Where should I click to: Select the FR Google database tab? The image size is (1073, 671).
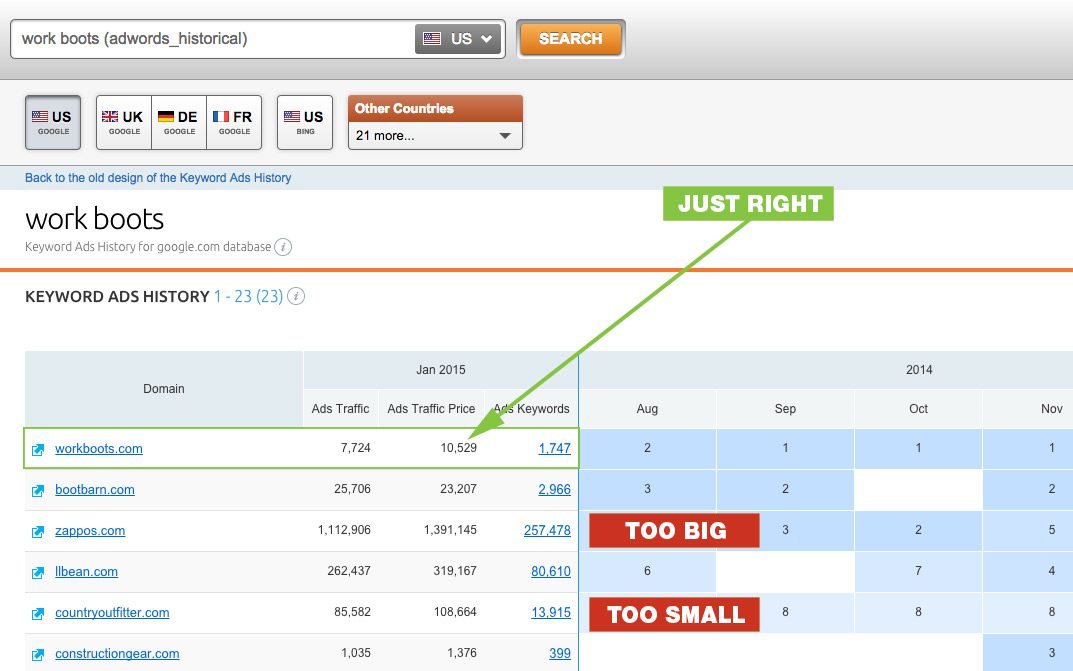click(x=234, y=122)
